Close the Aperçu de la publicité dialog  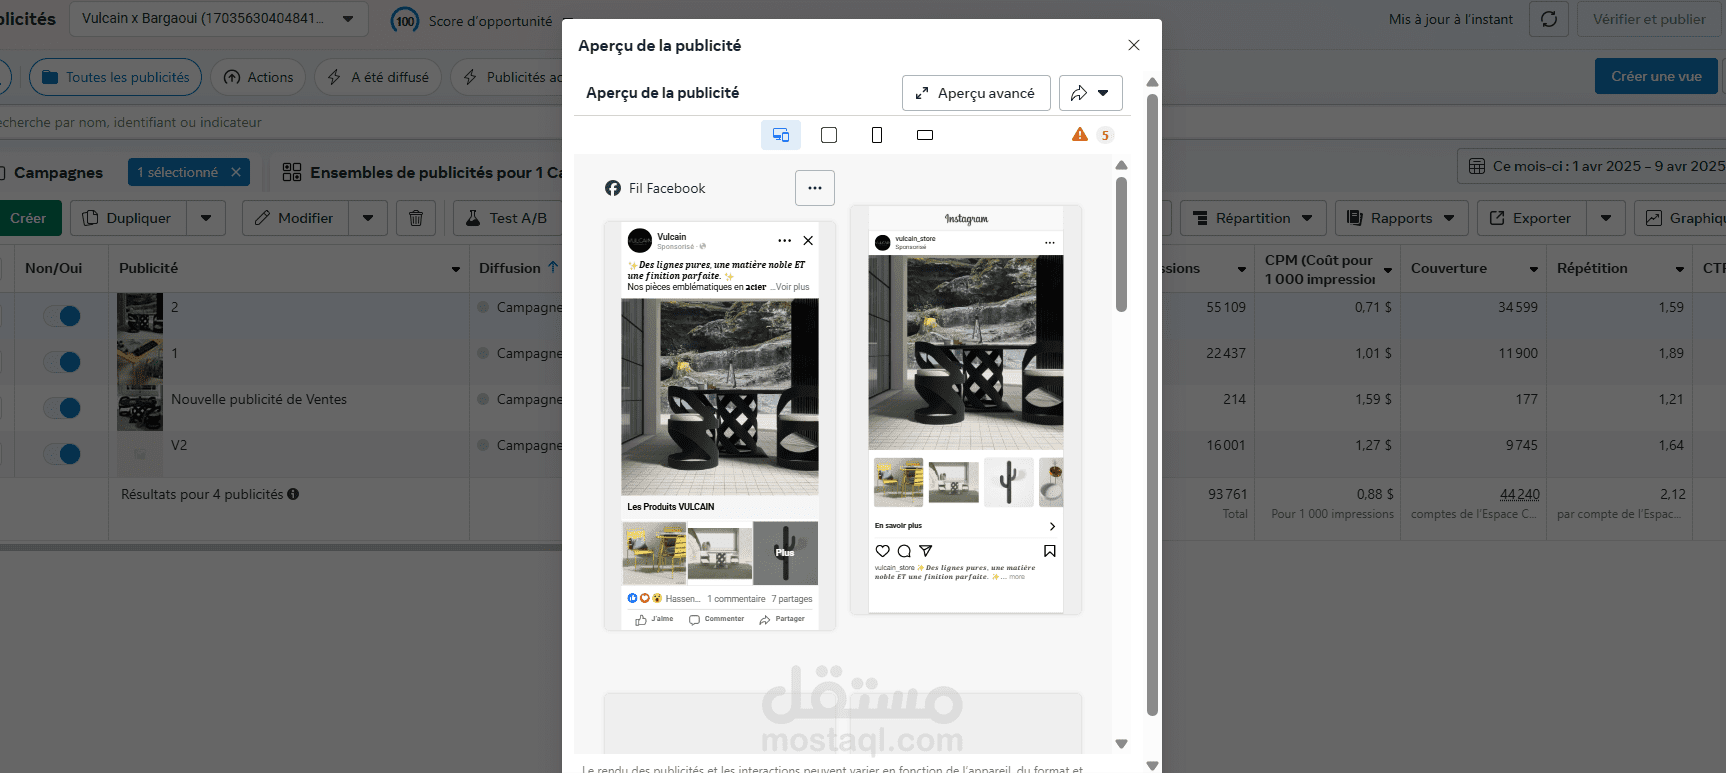click(x=1133, y=45)
